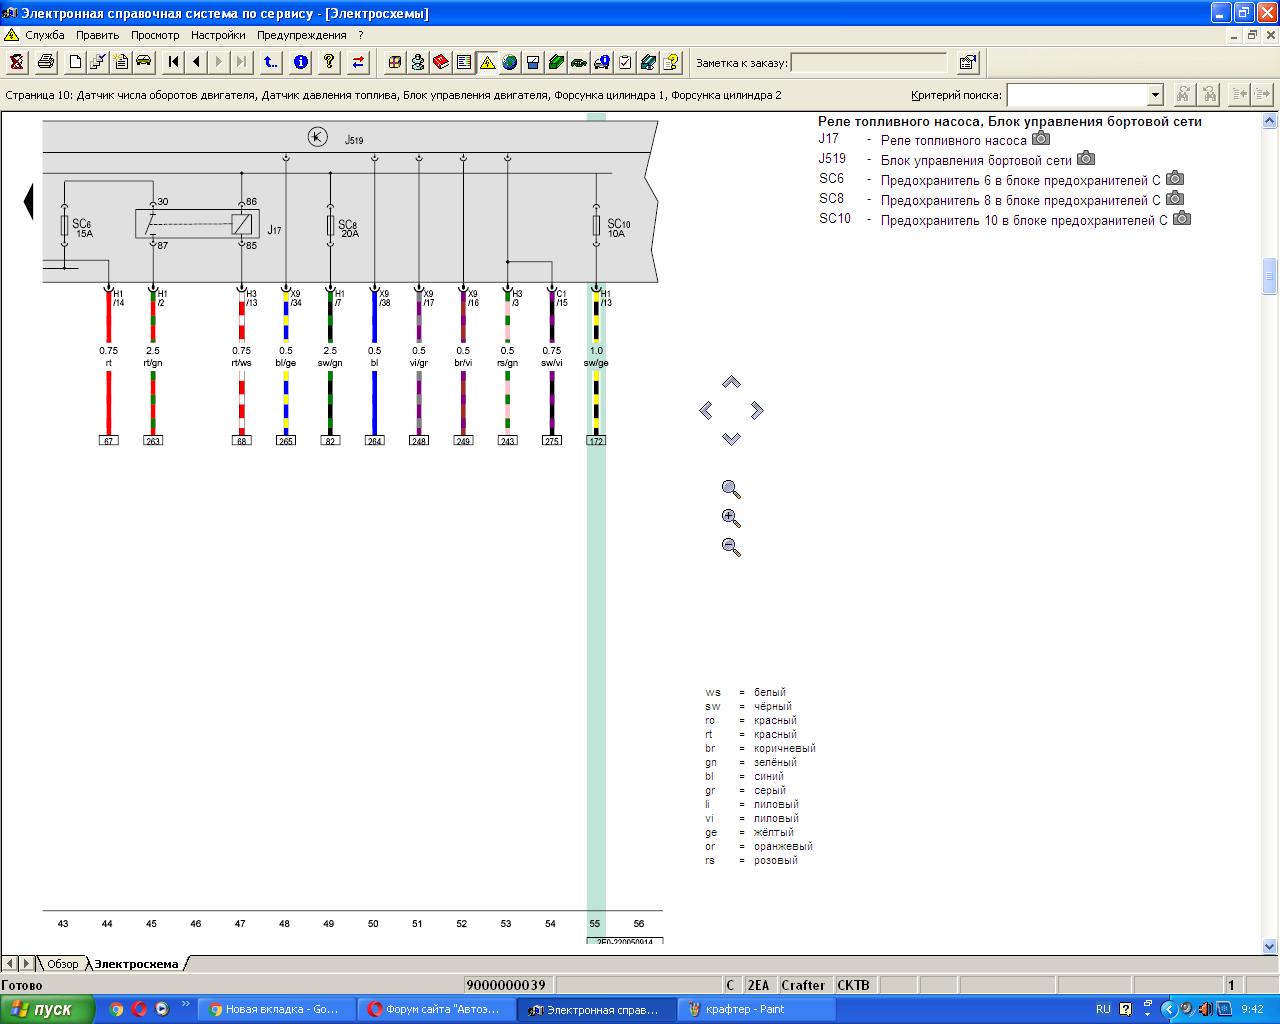The width and height of the screenshot is (1280, 1024).
Task: Click the red book toolbar icon
Action: click(x=441, y=62)
